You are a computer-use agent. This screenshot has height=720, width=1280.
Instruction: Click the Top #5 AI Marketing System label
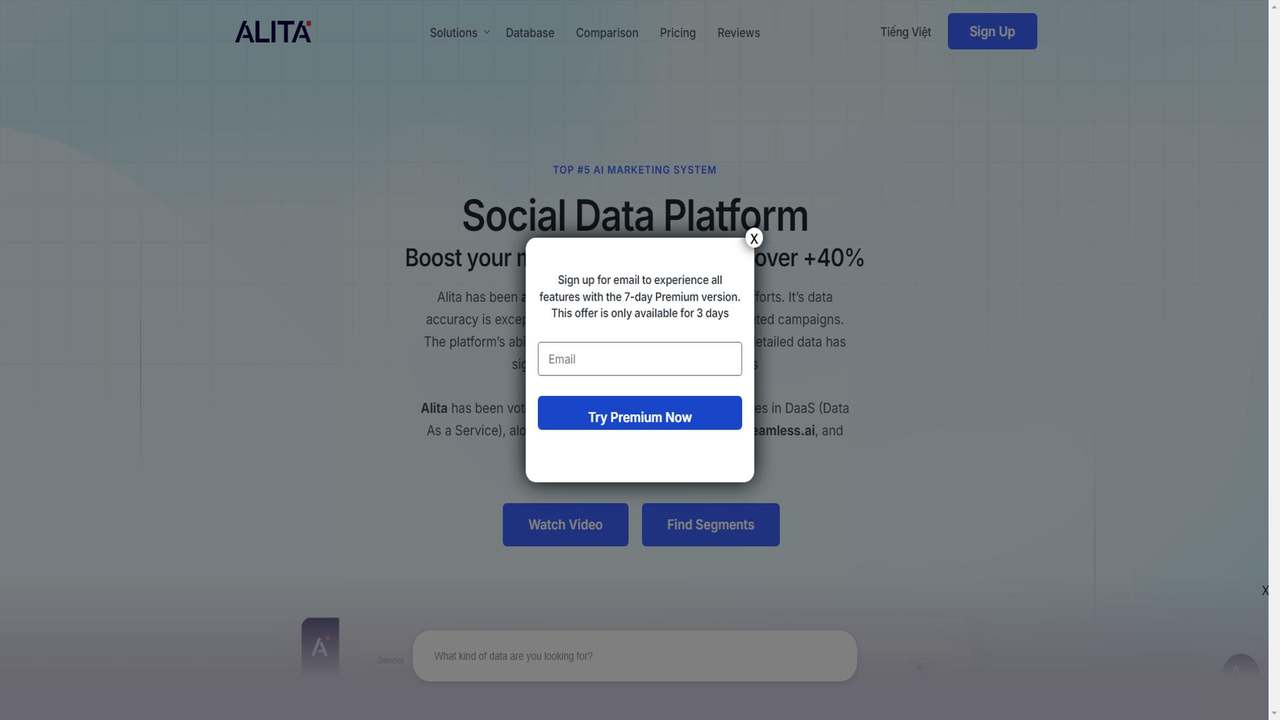635,170
